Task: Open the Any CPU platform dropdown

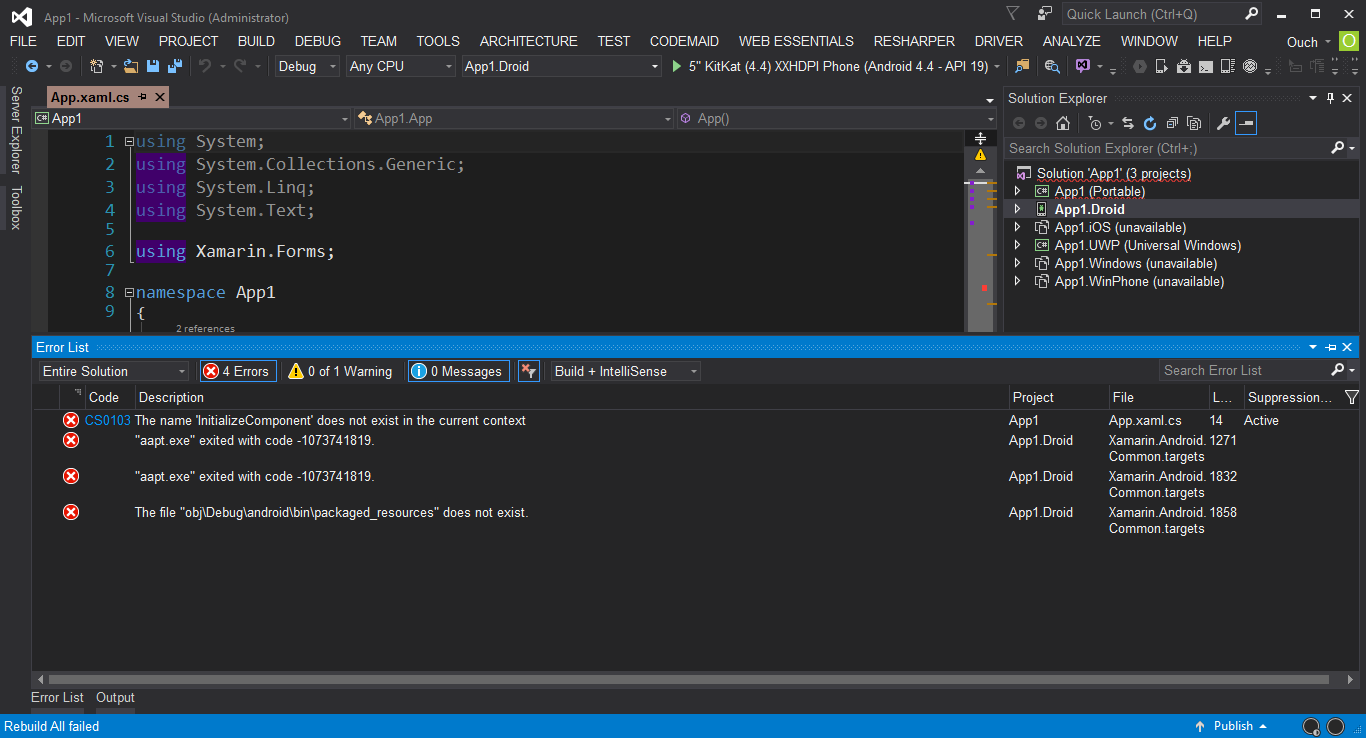Action: (x=400, y=66)
